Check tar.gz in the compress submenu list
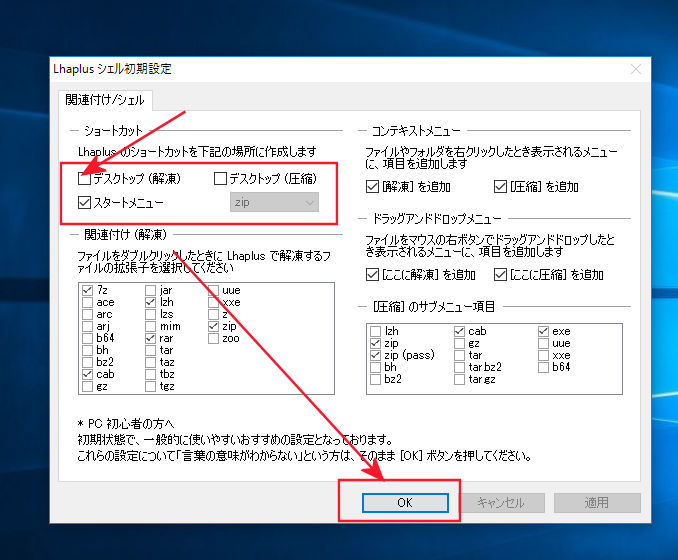678x560 pixels. click(x=459, y=379)
